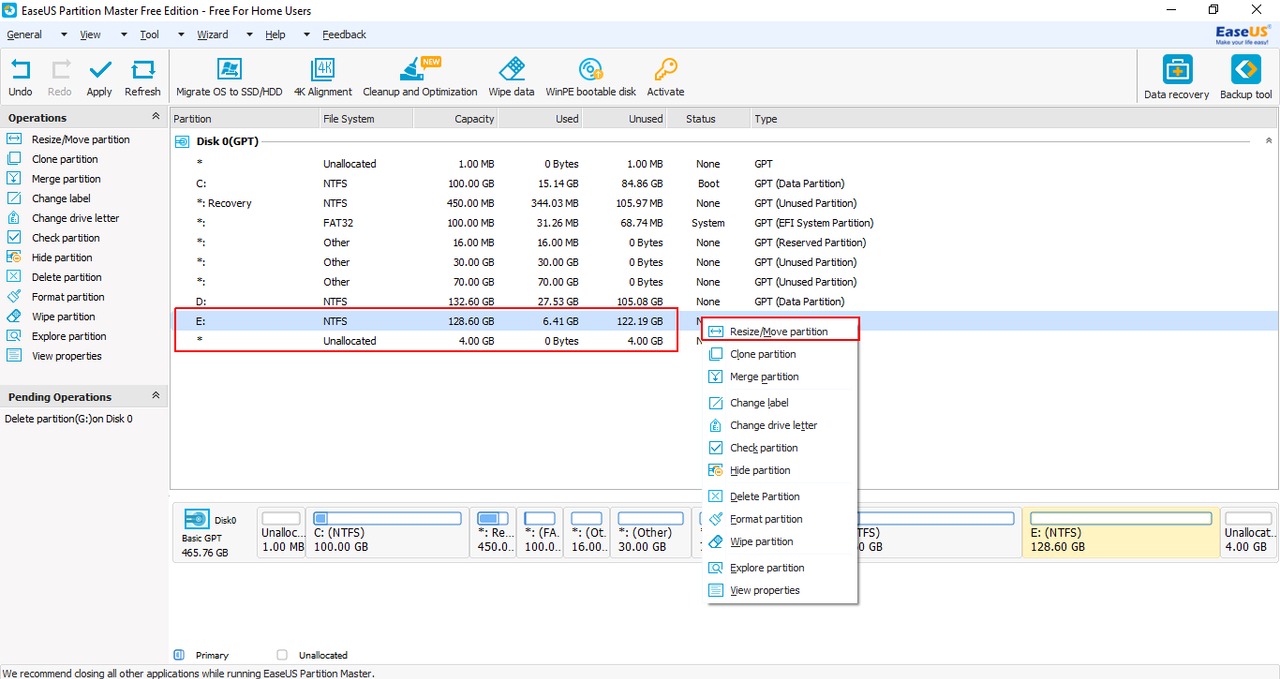Viewport: 1280px width, 679px height.
Task: Choose Delete Partition from context menu
Action: (x=781, y=496)
